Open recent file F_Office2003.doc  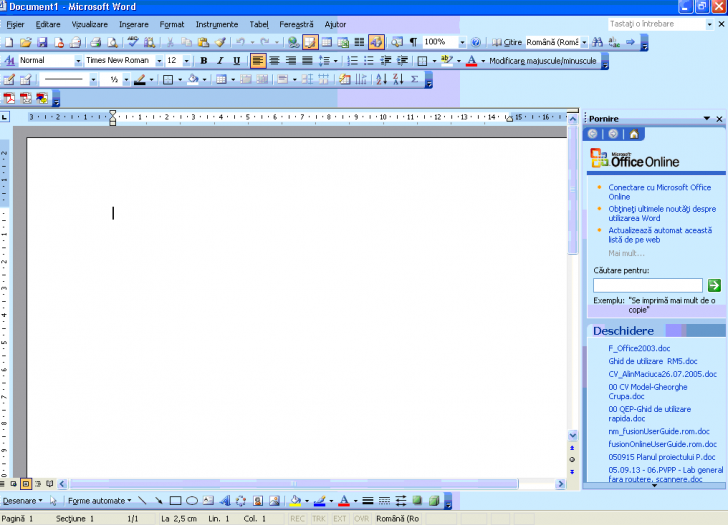[639, 348]
